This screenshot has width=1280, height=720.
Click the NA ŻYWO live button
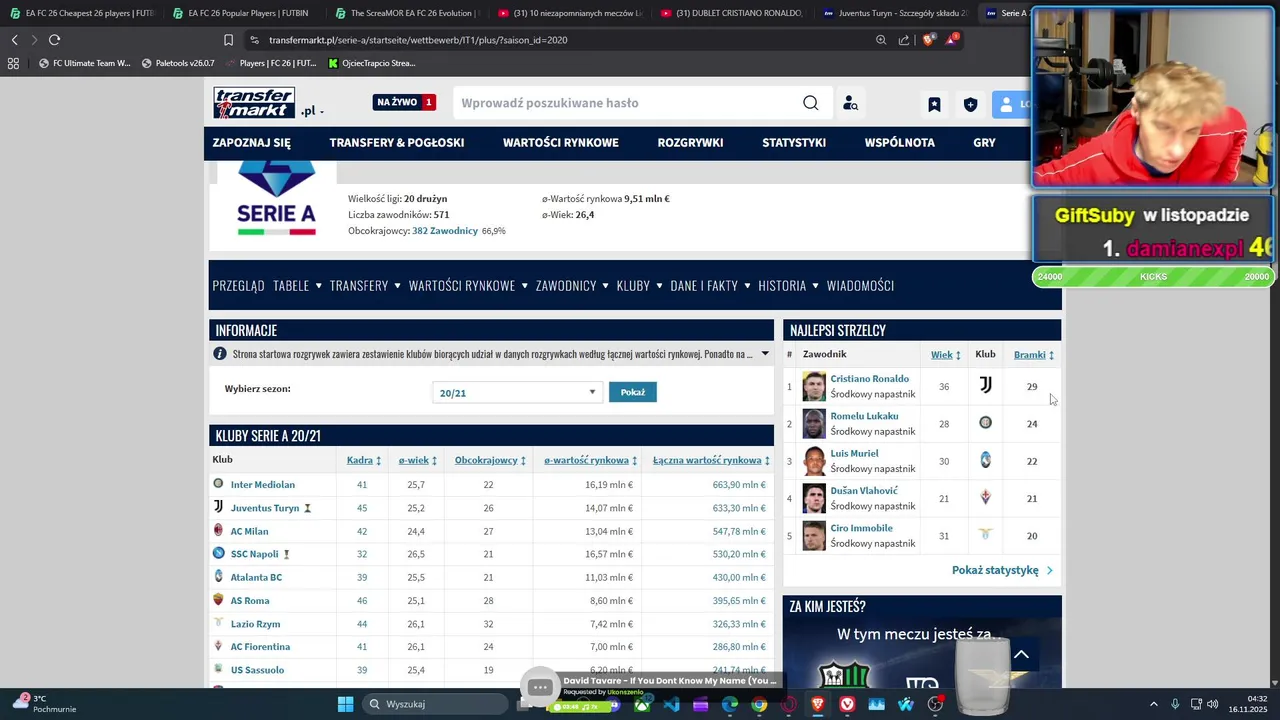(405, 102)
